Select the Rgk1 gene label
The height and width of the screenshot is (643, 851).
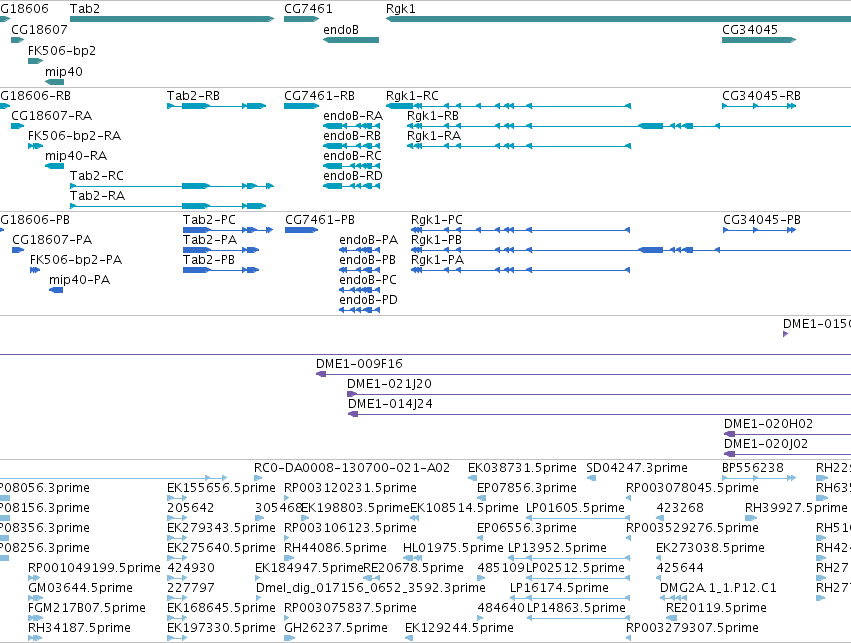pyautogui.click(x=401, y=9)
